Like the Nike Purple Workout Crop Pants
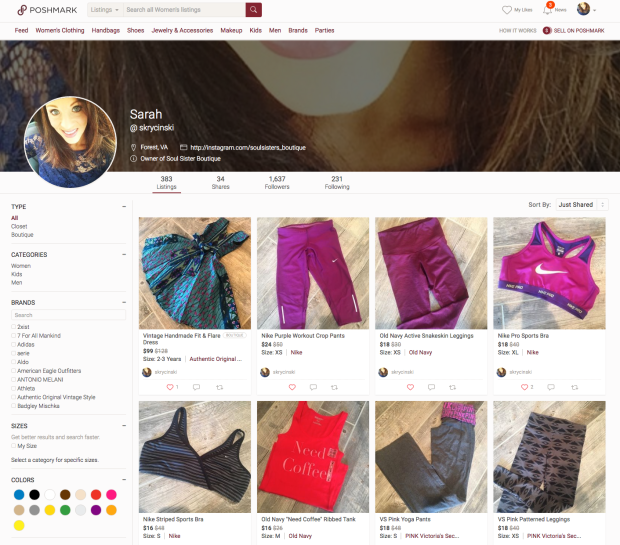Viewport: 620px width, 545px height. (292, 387)
